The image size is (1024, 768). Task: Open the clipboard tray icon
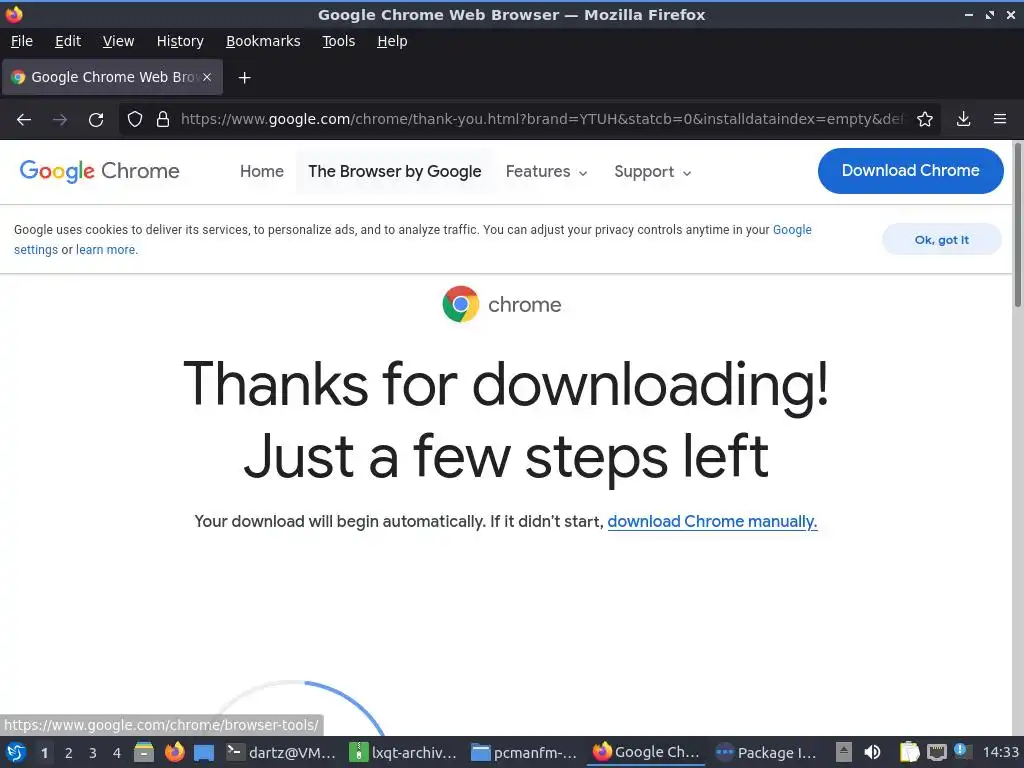click(909, 752)
